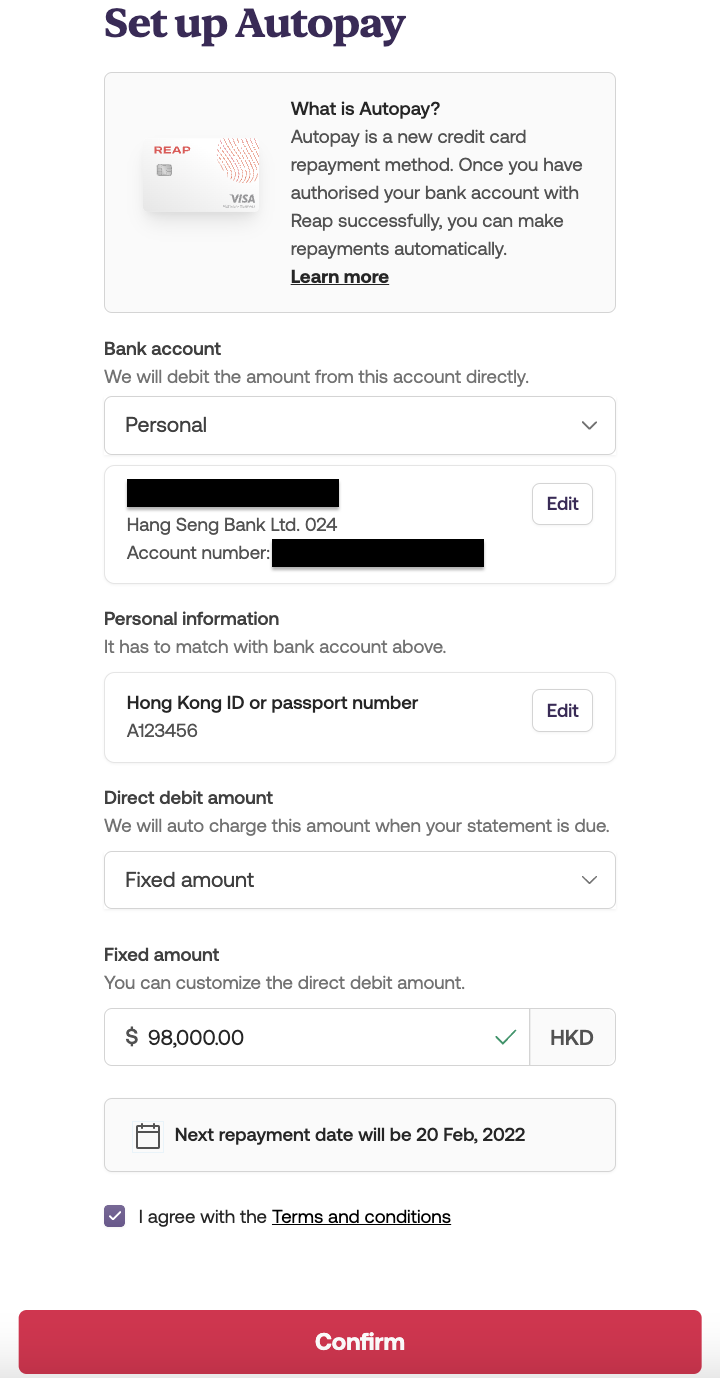
Task: Click the A123456 ID number text
Action: pyautogui.click(x=162, y=731)
